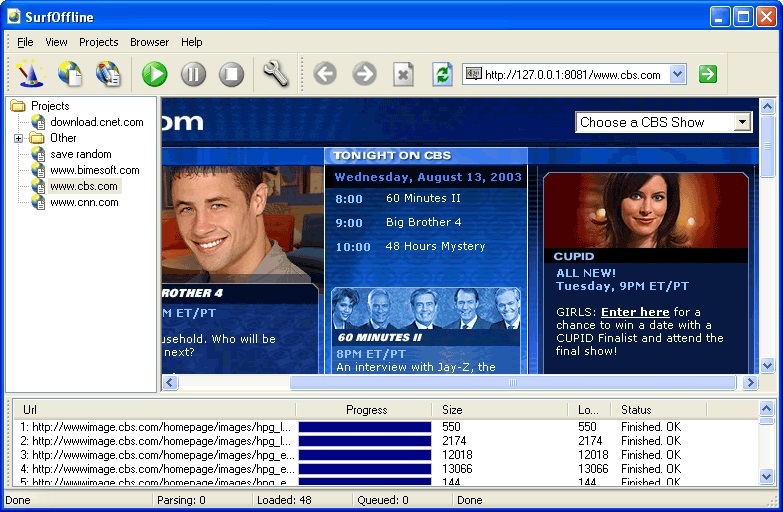This screenshot has height=512, width=783.
Task: Click the New Project wizard icon
Action: coord(32,74)
